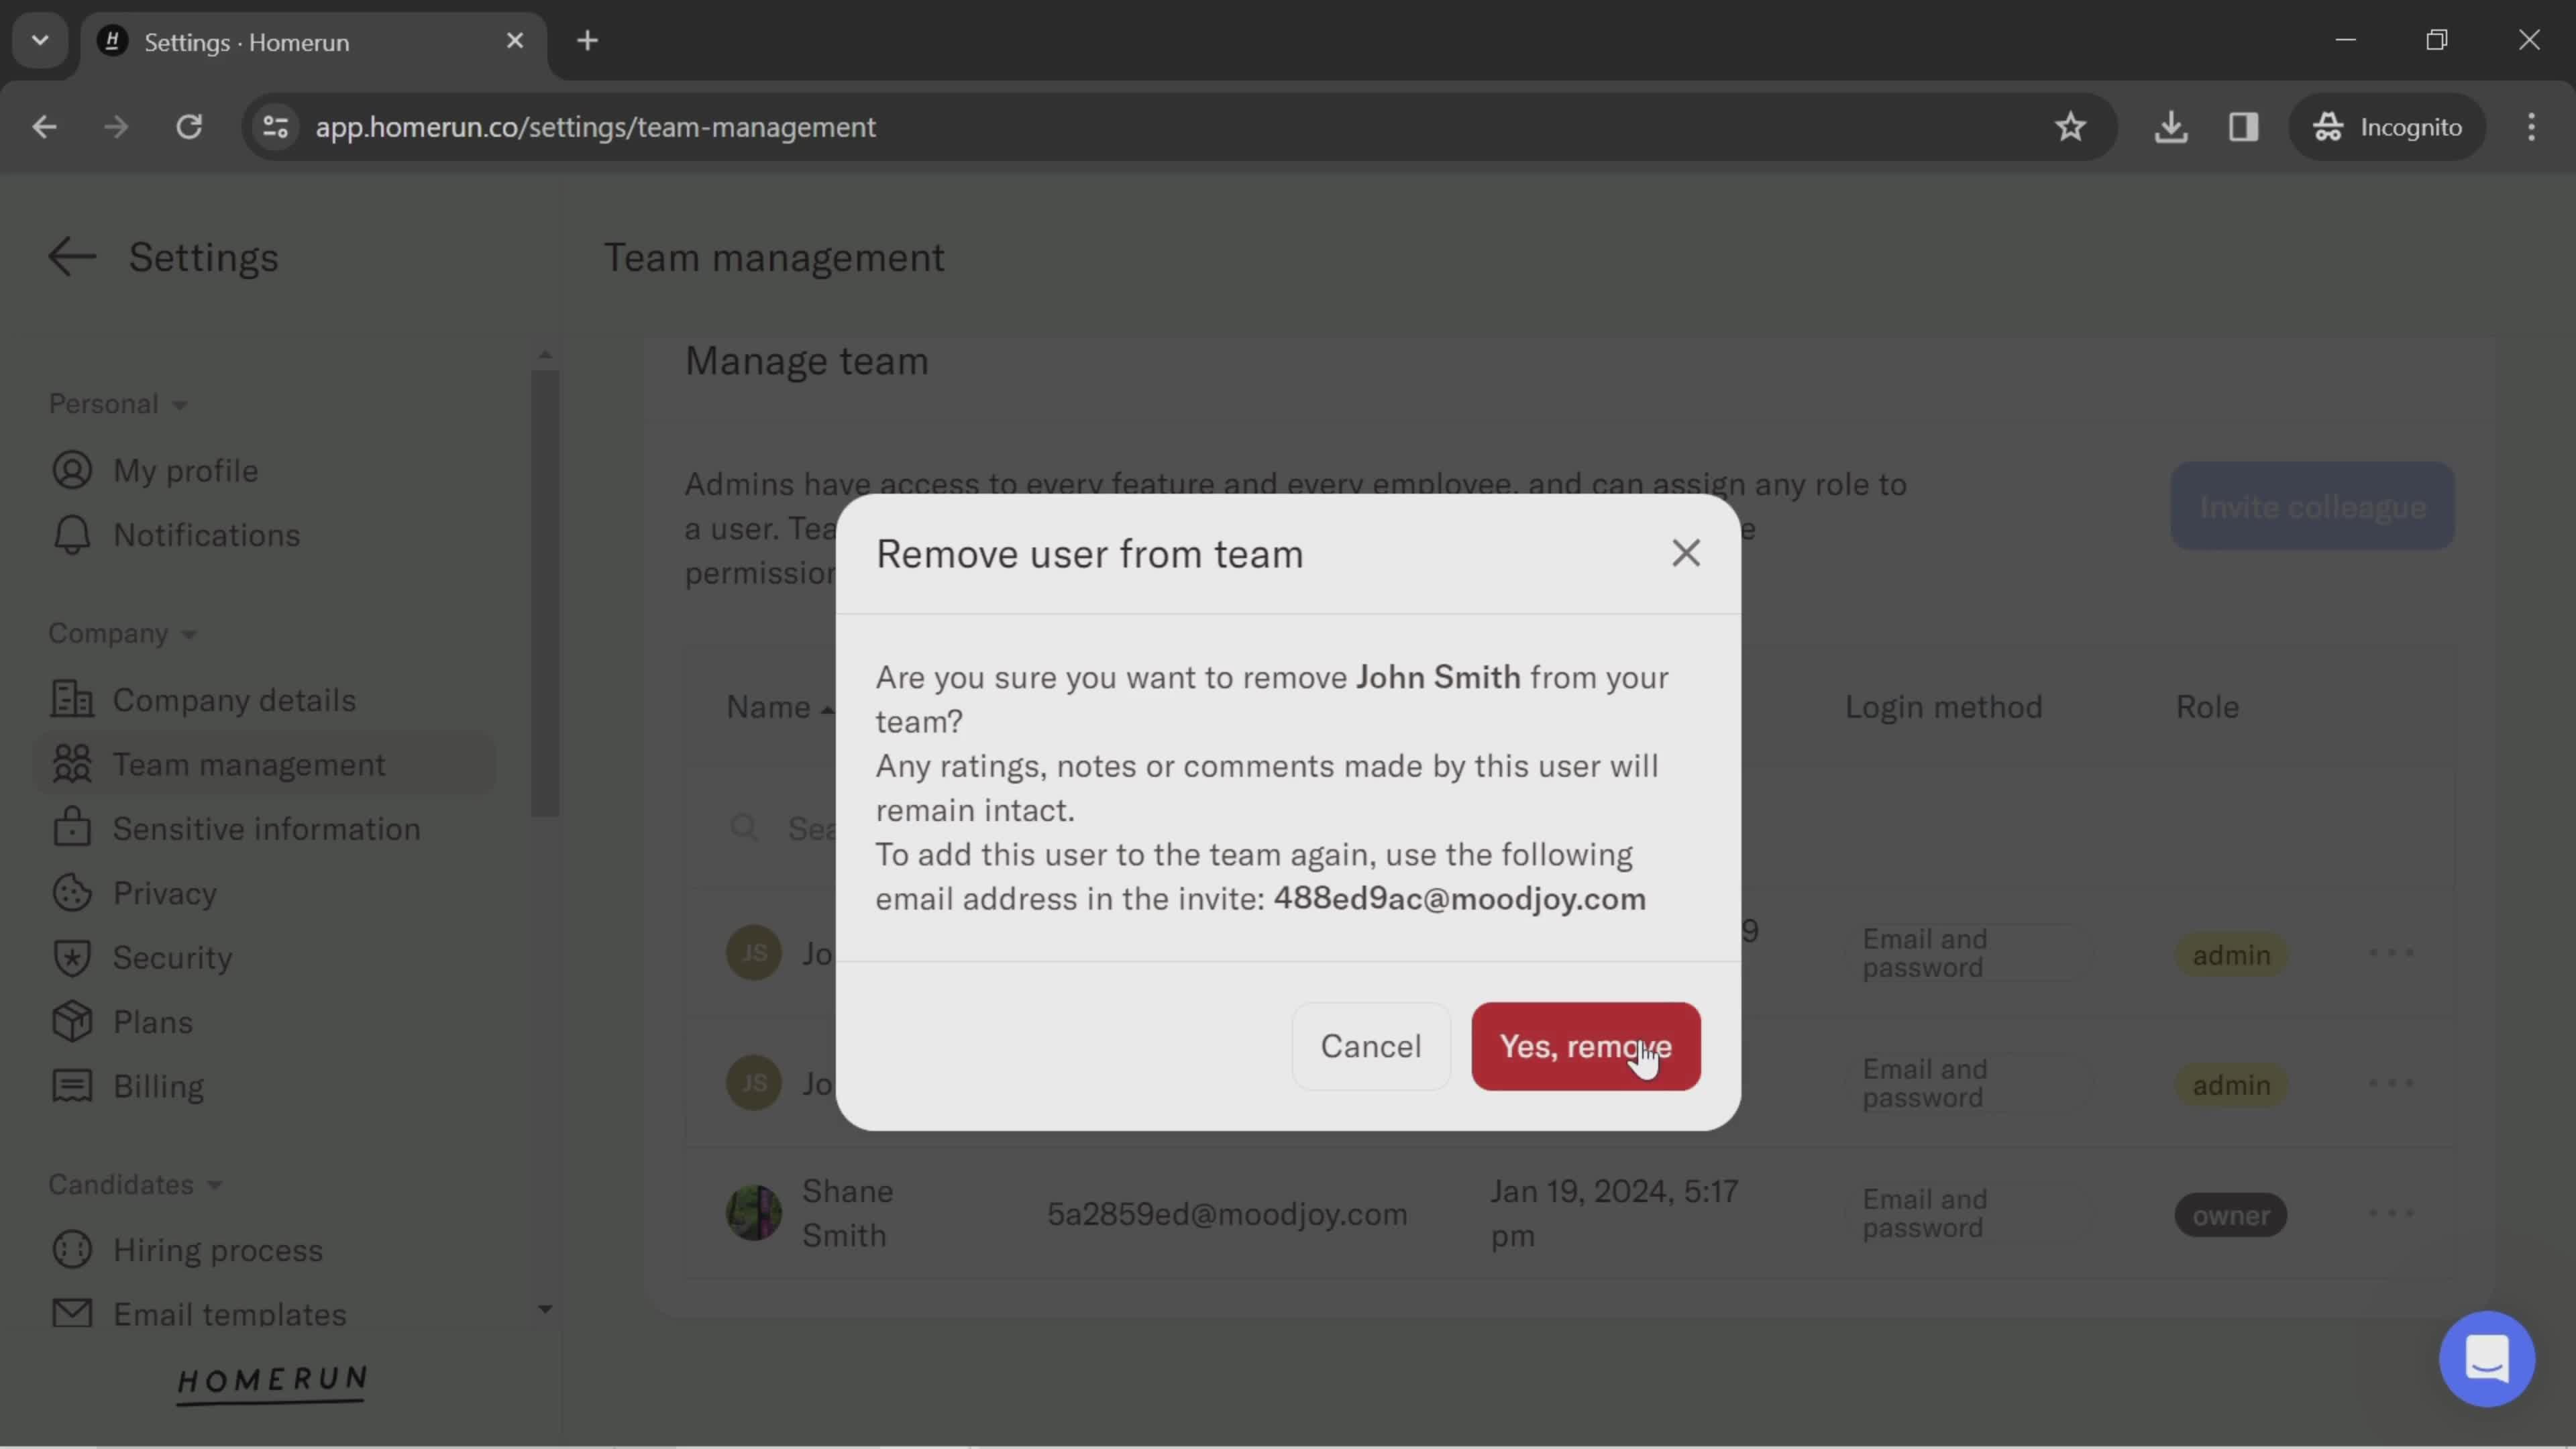Screen dimensions: 2576x1449
Task: Go back using Settings arrow icon
Action: tap(72, 257)
